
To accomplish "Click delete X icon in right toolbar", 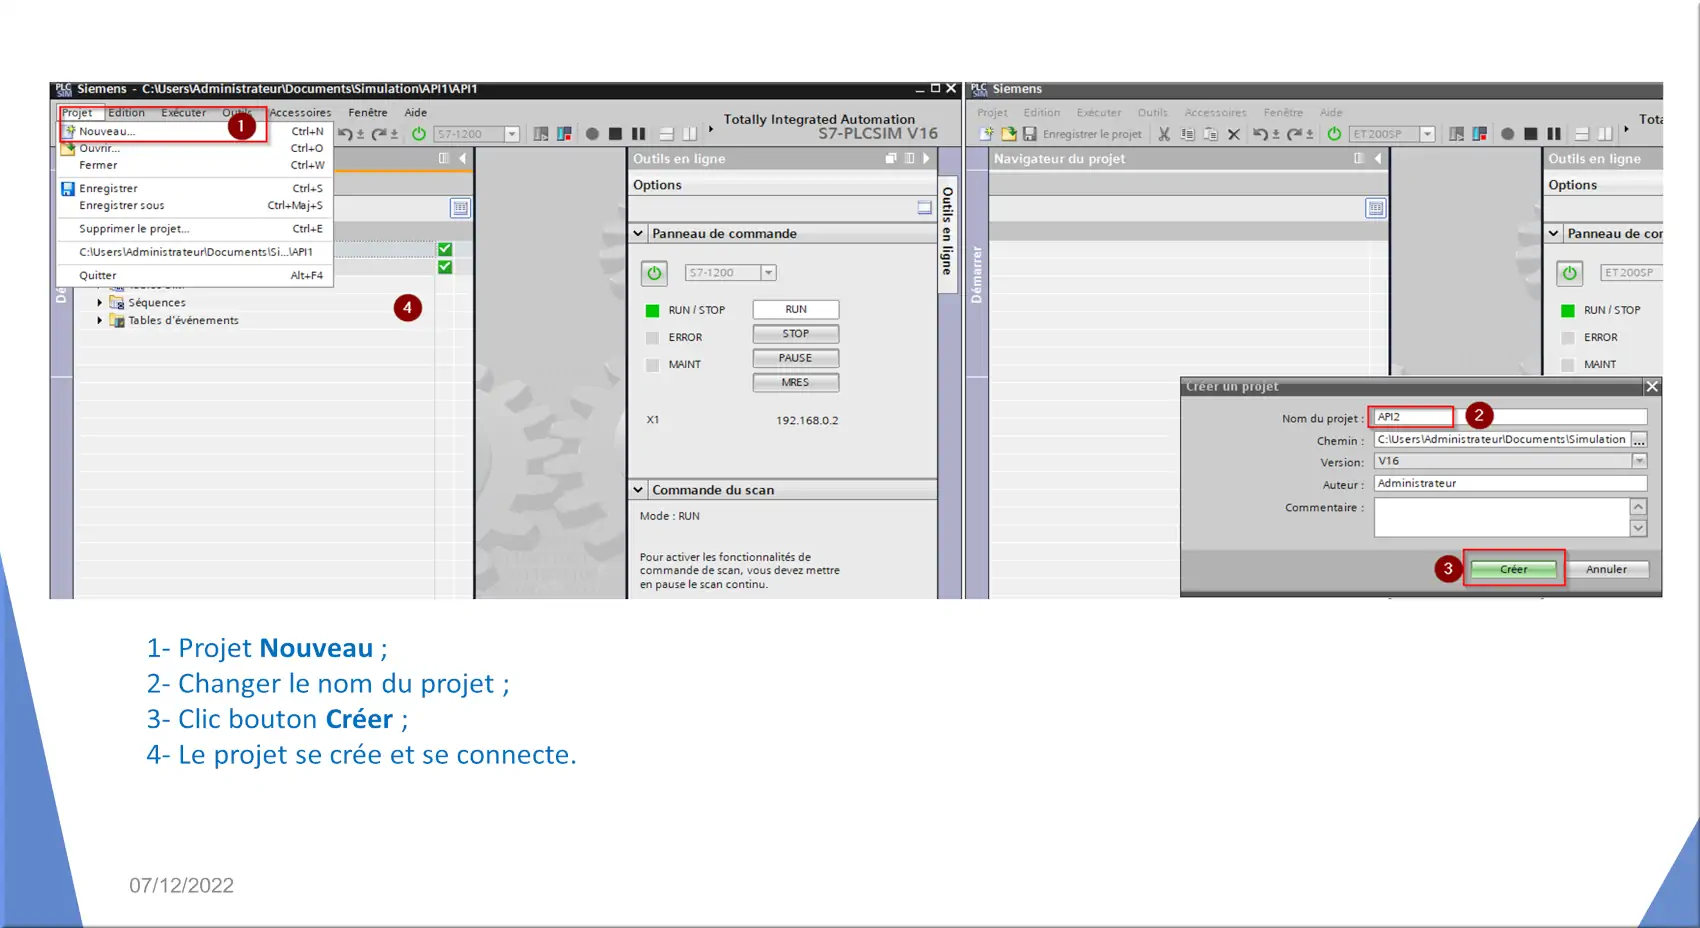I will [x=1234, y=134].
